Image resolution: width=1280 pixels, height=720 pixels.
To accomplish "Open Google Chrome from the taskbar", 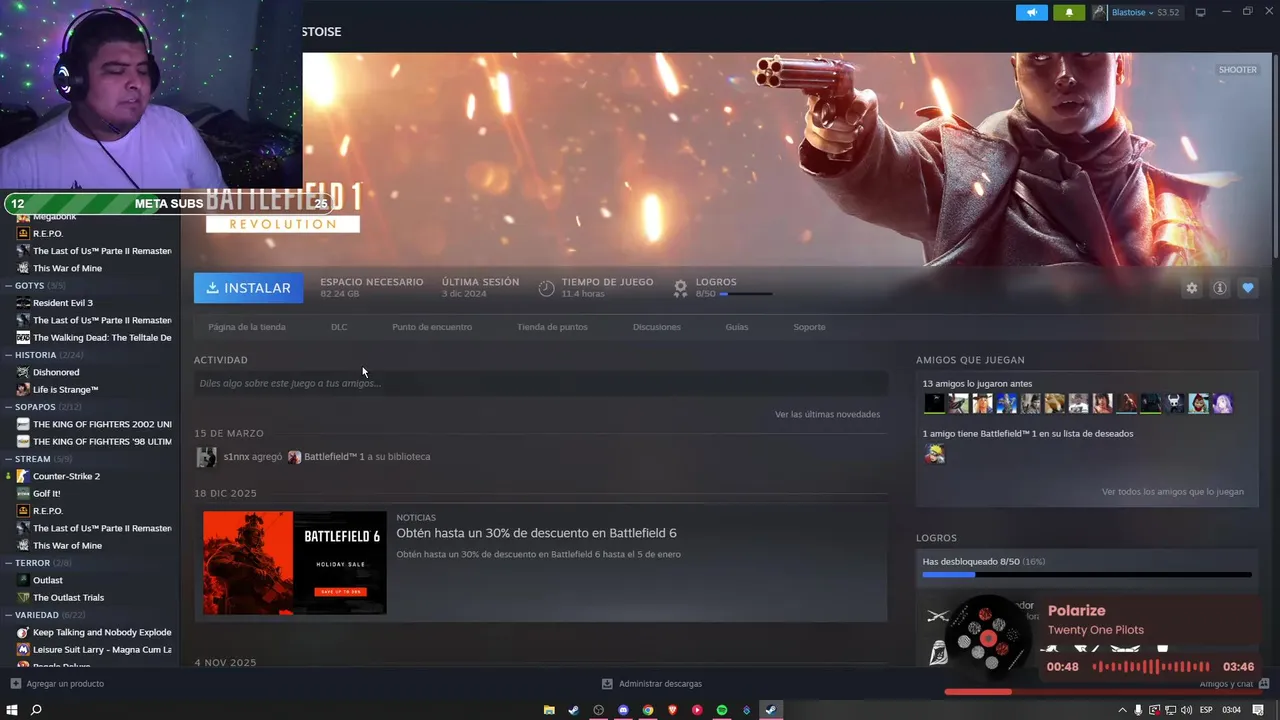I will [x=648, y=710].
